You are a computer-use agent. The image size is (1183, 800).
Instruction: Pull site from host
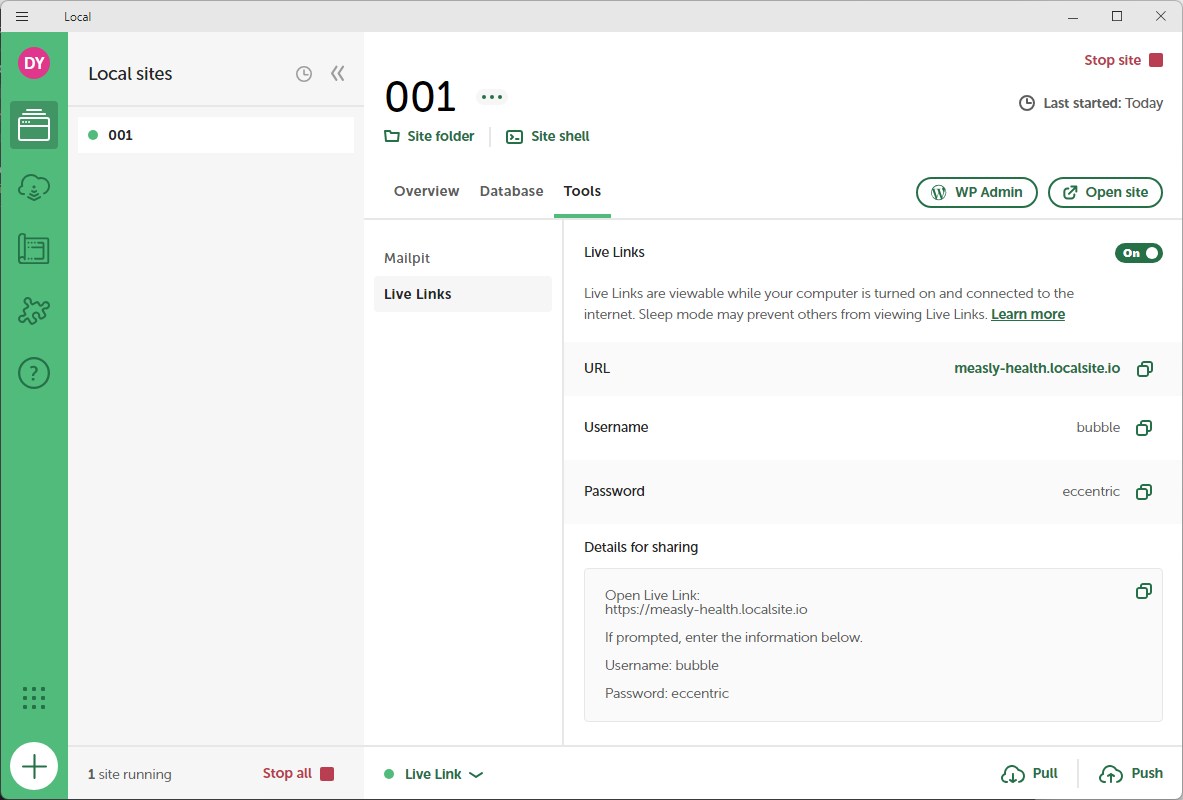pos(1029,774)
